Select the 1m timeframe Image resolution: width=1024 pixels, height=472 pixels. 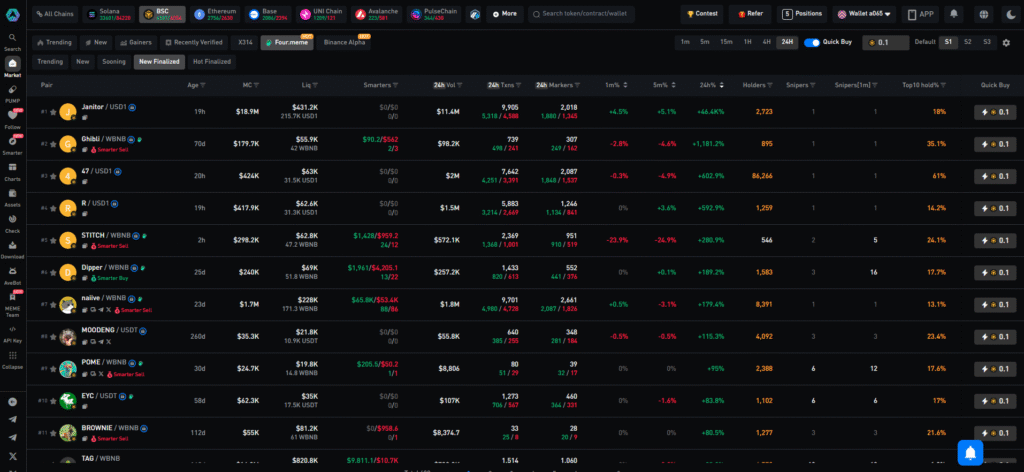[x=685, y=42]
